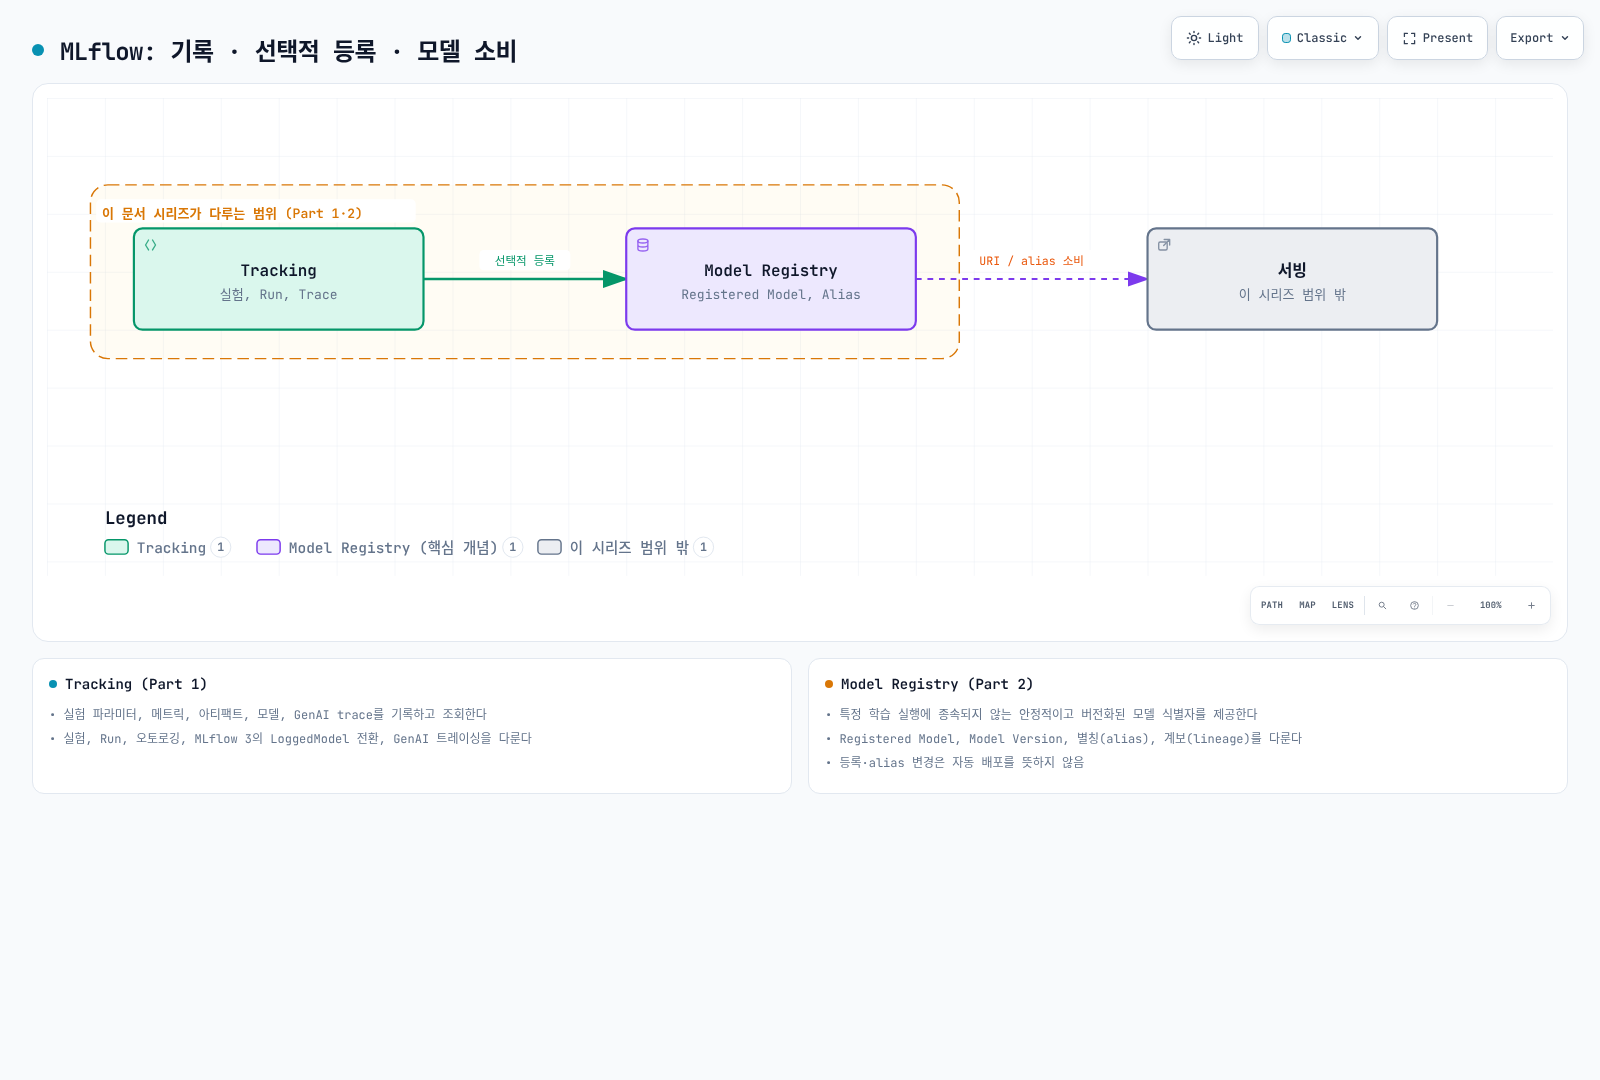The height and width of the screenshot is (1080, 1600).
Task: Click the bullet starting 특정 학습 실행에
Action: (1048, 714)
